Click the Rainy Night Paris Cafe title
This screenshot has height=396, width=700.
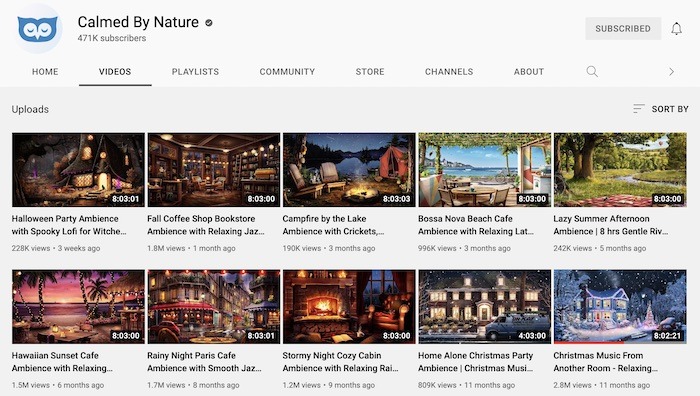[204, 362]
